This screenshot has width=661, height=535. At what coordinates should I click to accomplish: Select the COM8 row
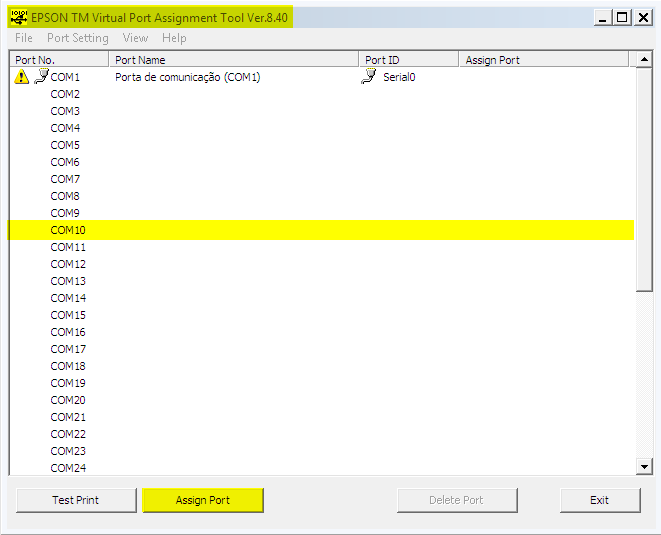point(322,196)
